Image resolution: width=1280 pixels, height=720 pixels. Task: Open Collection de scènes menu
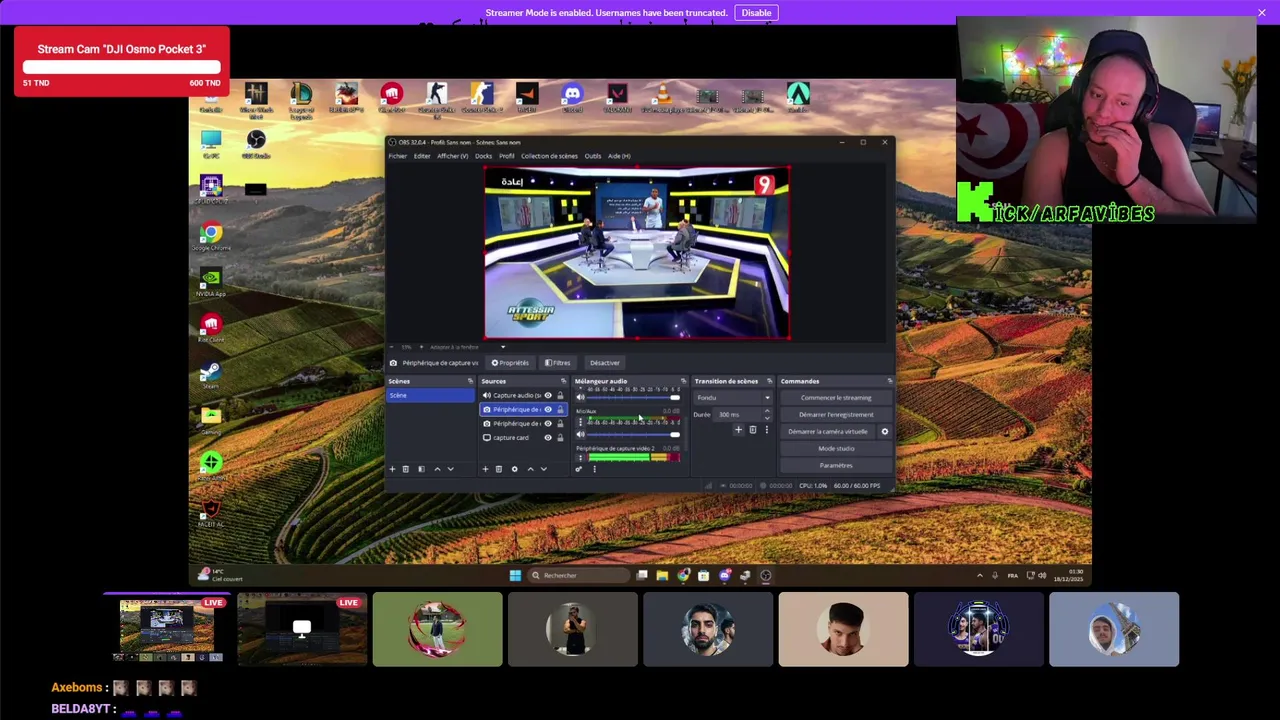coord(549,156)
